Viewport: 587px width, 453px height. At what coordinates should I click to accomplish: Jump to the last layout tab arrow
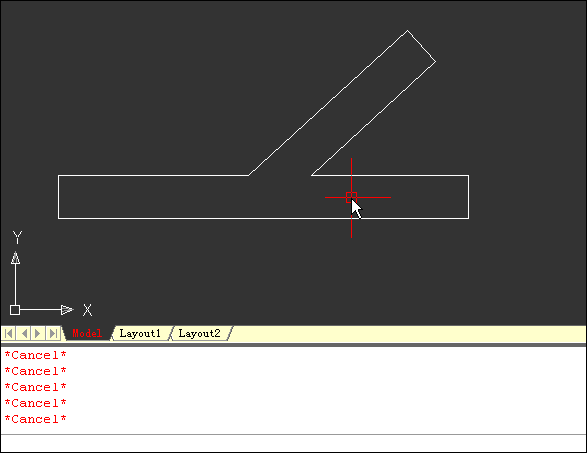tap(53, 333)
